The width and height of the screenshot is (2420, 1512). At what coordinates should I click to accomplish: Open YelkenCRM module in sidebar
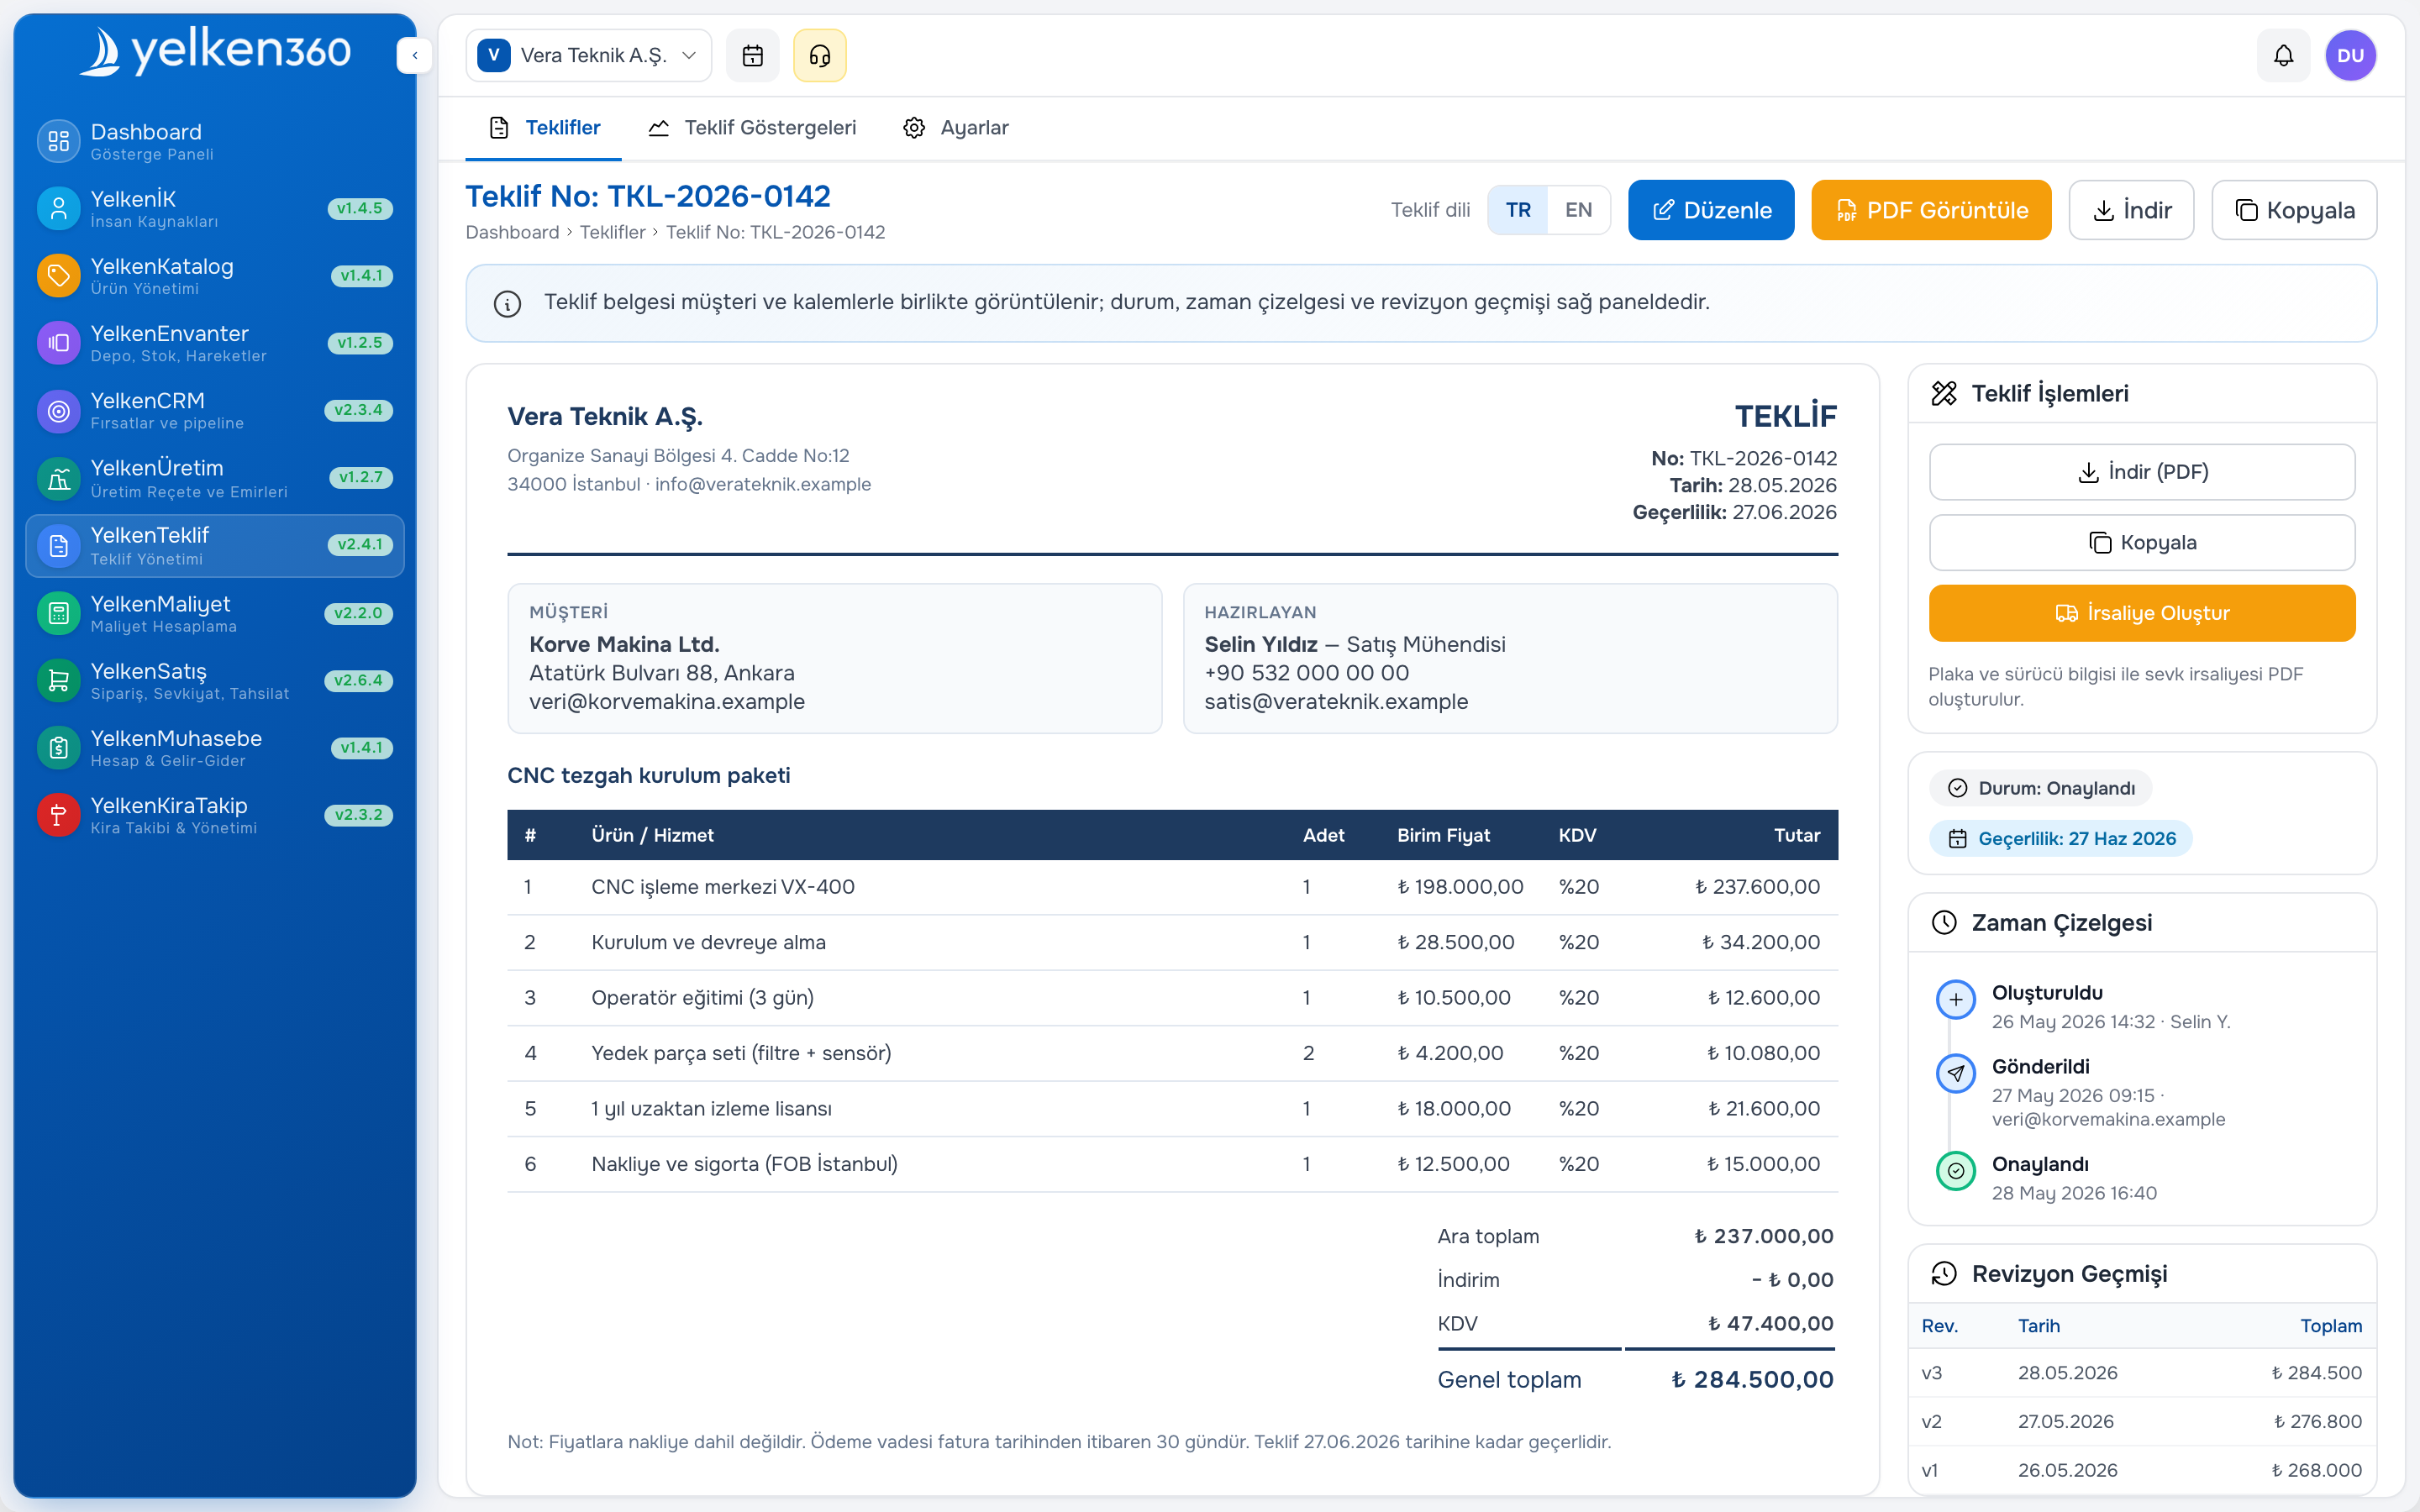(x=215, y=410)
